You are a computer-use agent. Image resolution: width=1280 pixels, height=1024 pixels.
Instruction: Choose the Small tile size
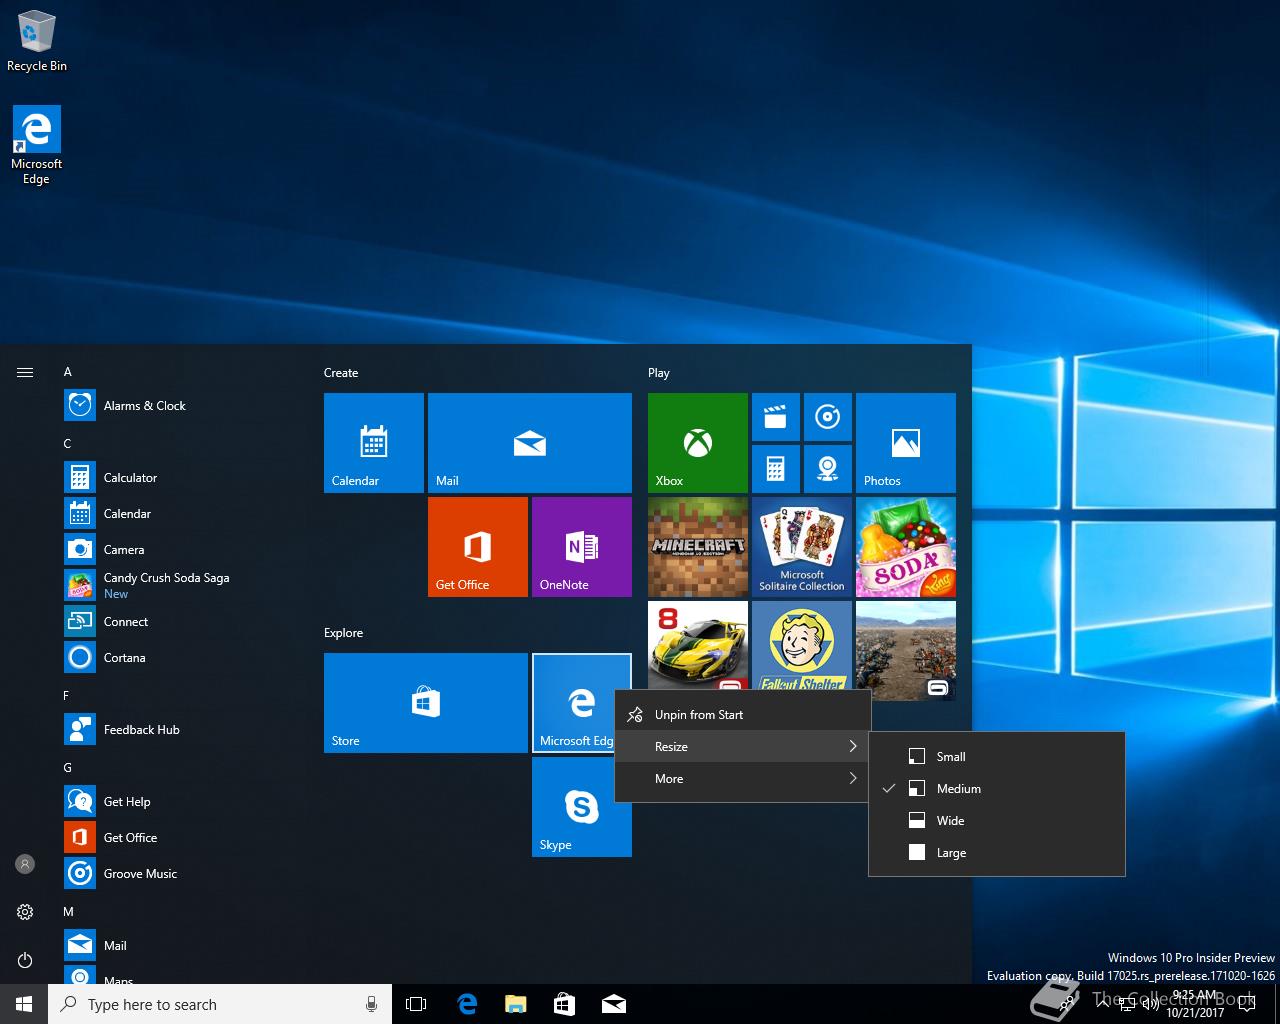997,757
